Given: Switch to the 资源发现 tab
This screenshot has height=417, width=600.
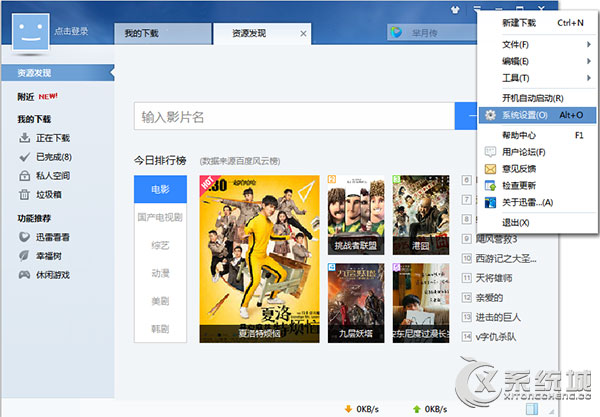Looking at the screenshot, I should [262, 34].
